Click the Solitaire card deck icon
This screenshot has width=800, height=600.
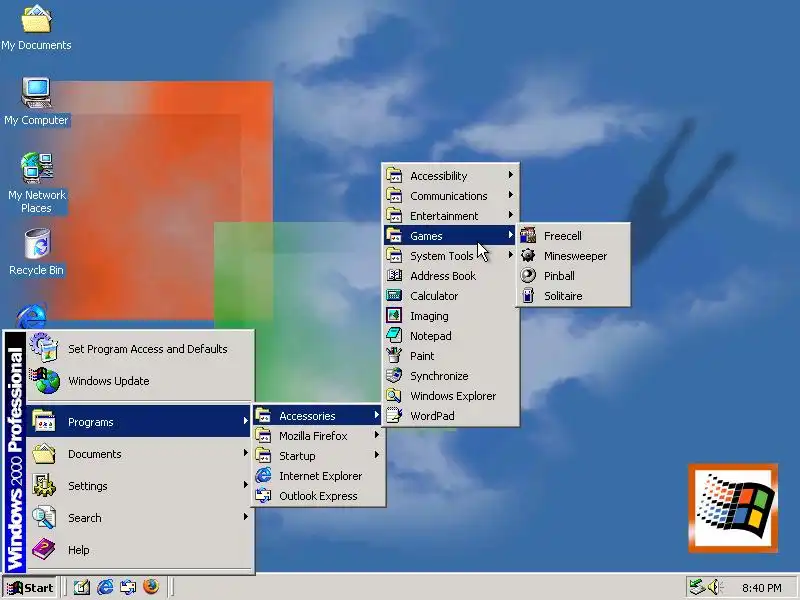pos(528,295)
